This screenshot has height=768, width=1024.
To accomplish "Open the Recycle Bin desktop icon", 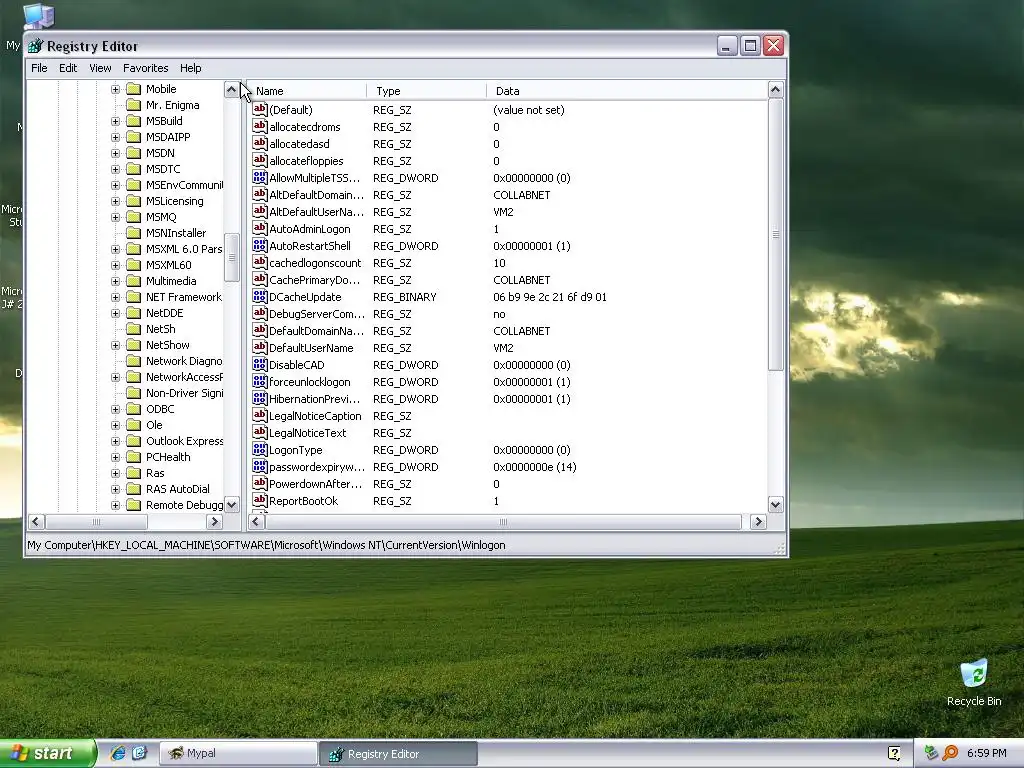I will coord(974,674).
